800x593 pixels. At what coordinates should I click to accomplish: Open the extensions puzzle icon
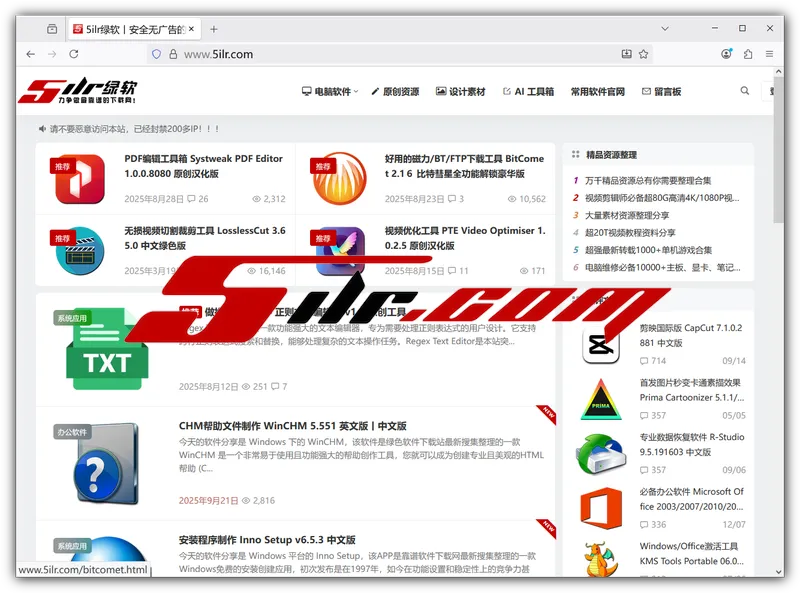748,54
